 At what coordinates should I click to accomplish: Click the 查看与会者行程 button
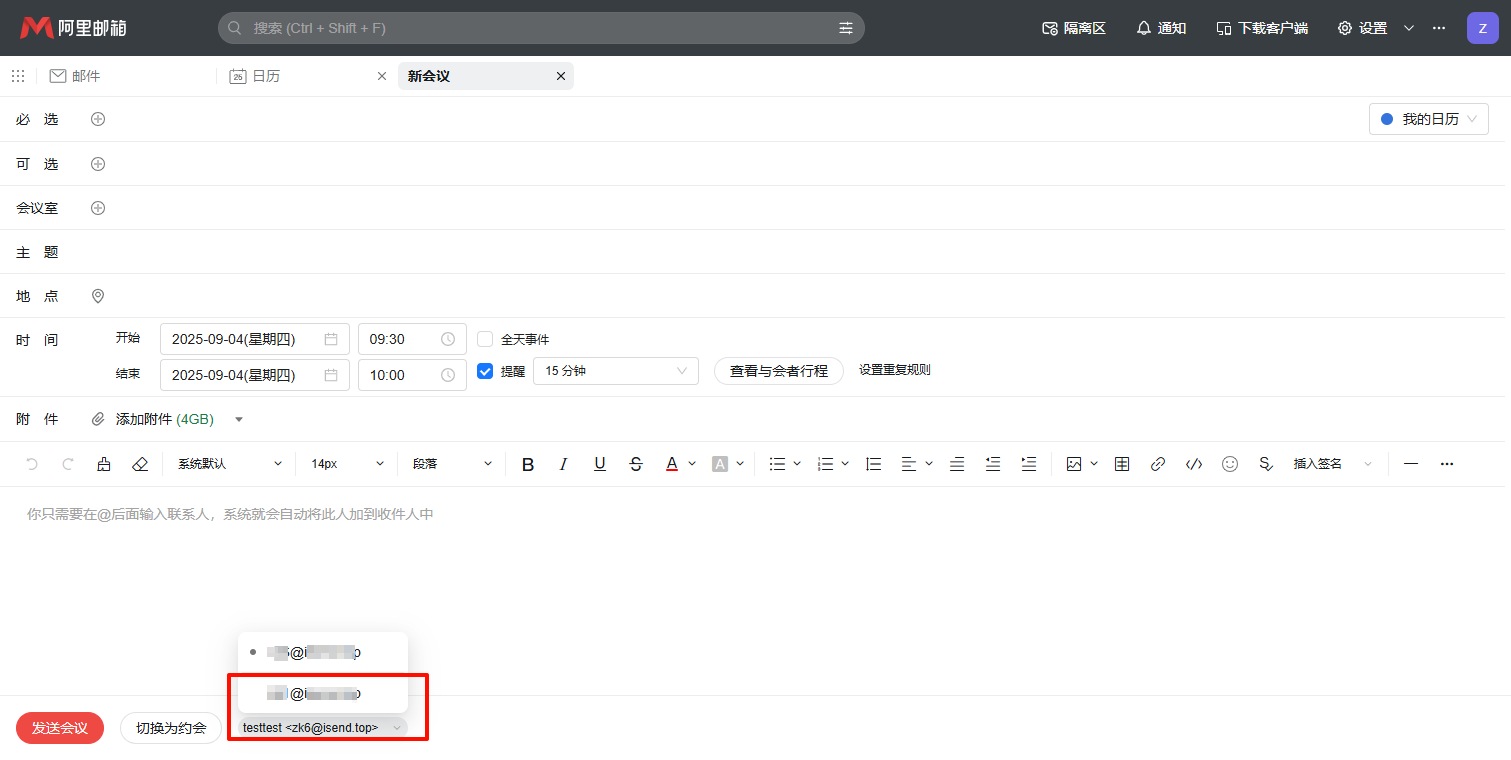778,371
